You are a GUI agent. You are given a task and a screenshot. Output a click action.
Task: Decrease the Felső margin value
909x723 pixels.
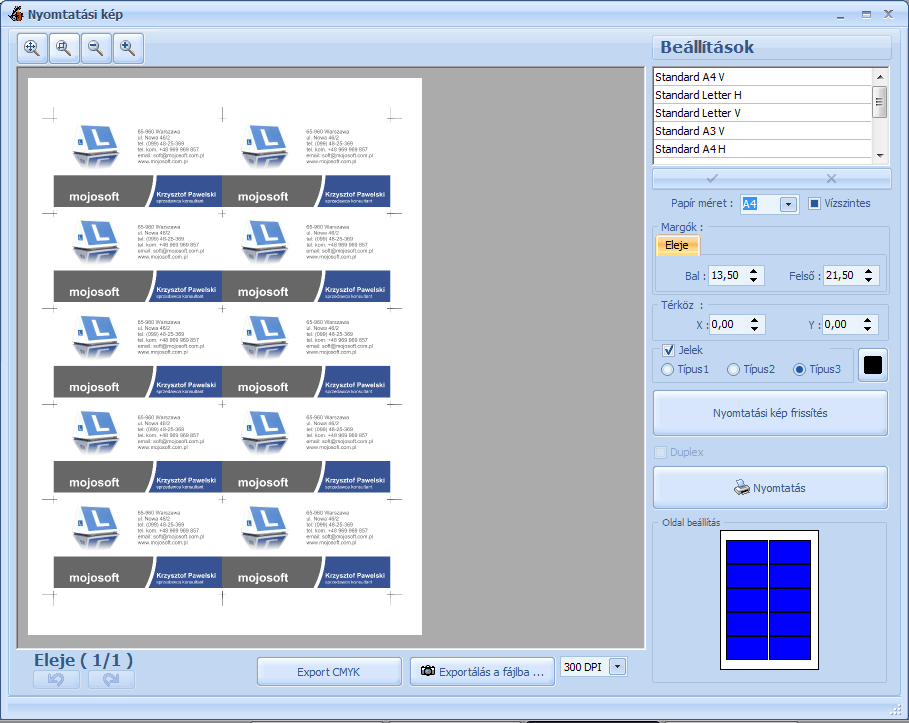pos(868,280)
